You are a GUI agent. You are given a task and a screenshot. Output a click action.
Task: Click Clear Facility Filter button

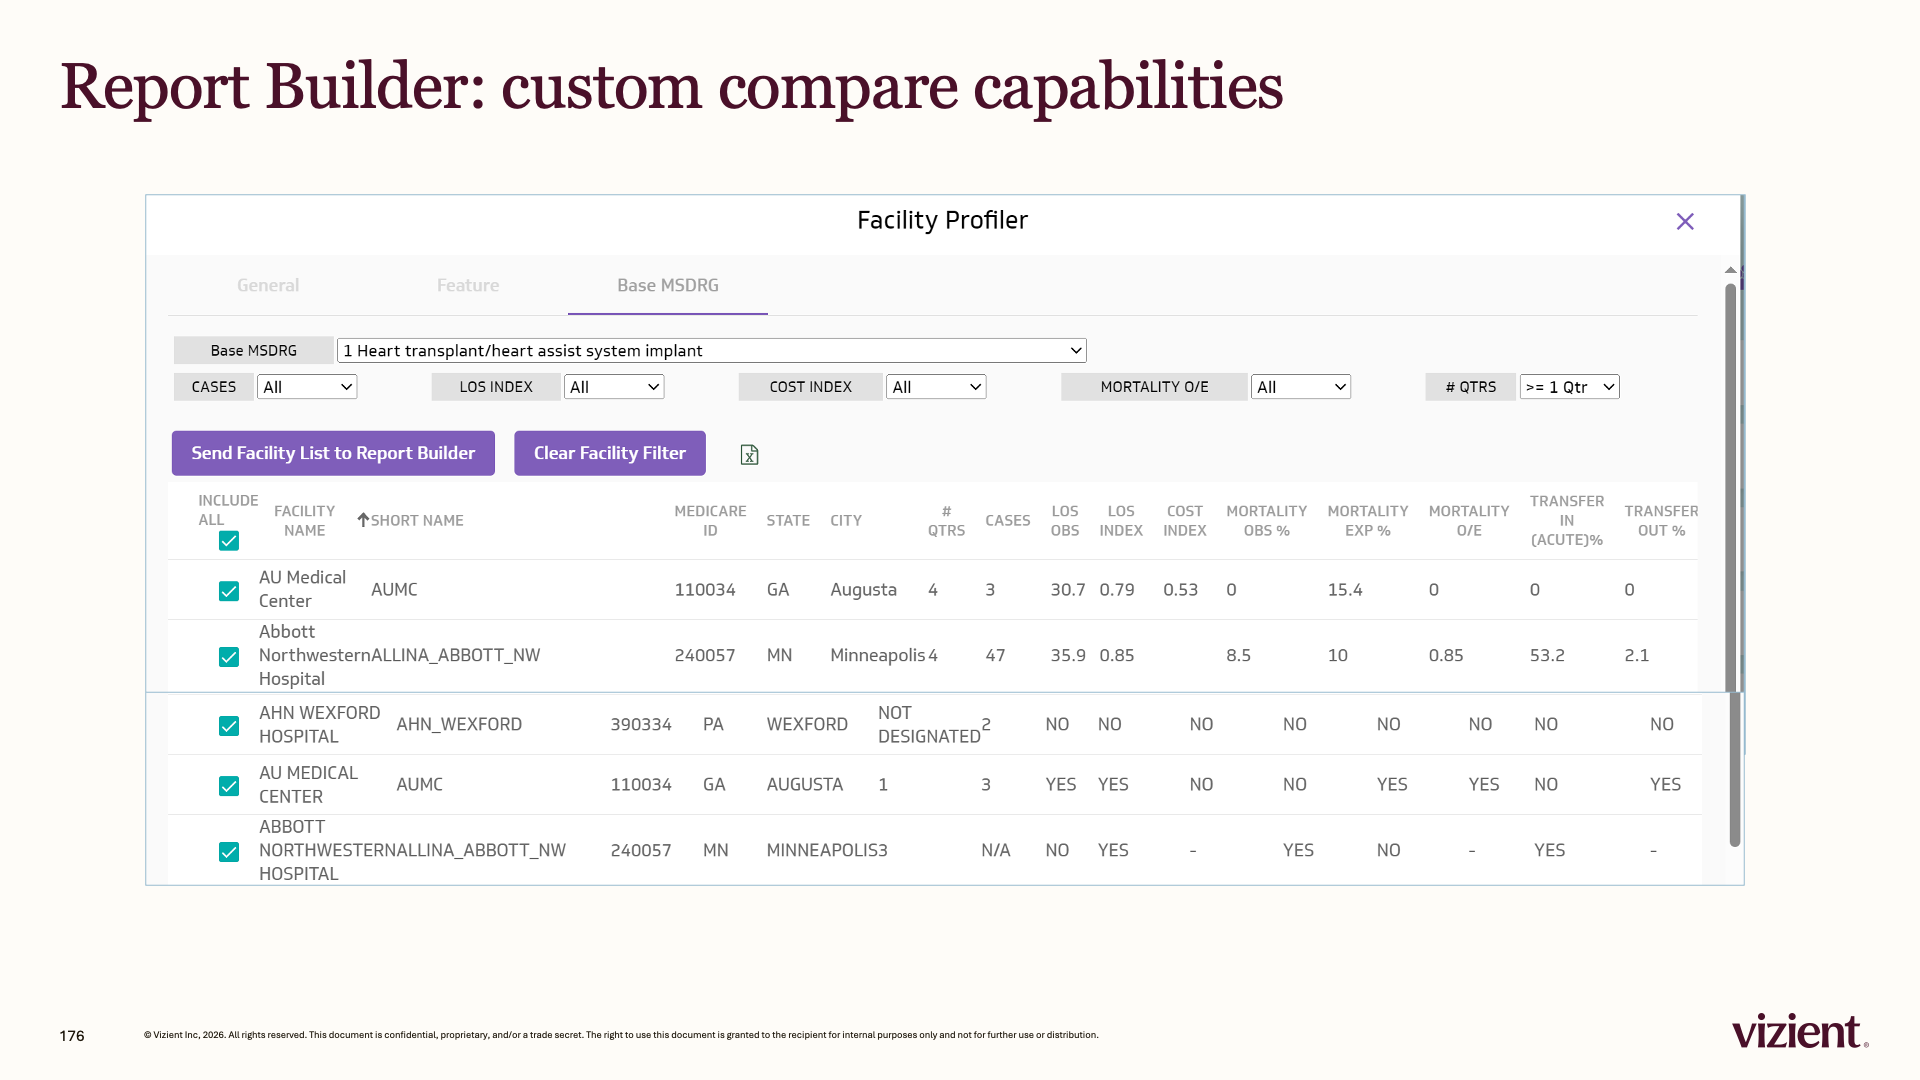[x=610, y=453]
